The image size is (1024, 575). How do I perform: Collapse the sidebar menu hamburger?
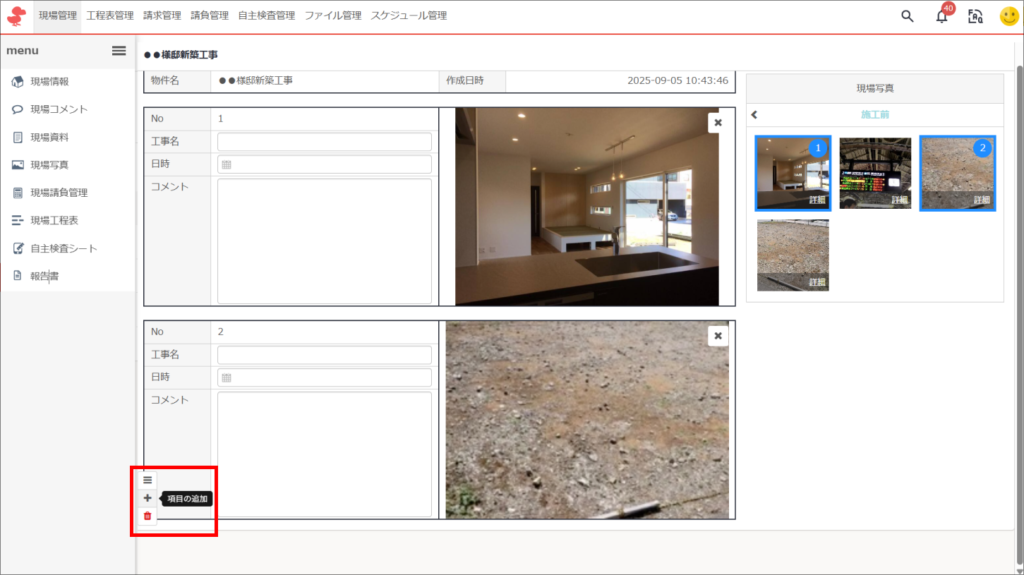pyautogui.click(x=119, y=50)
